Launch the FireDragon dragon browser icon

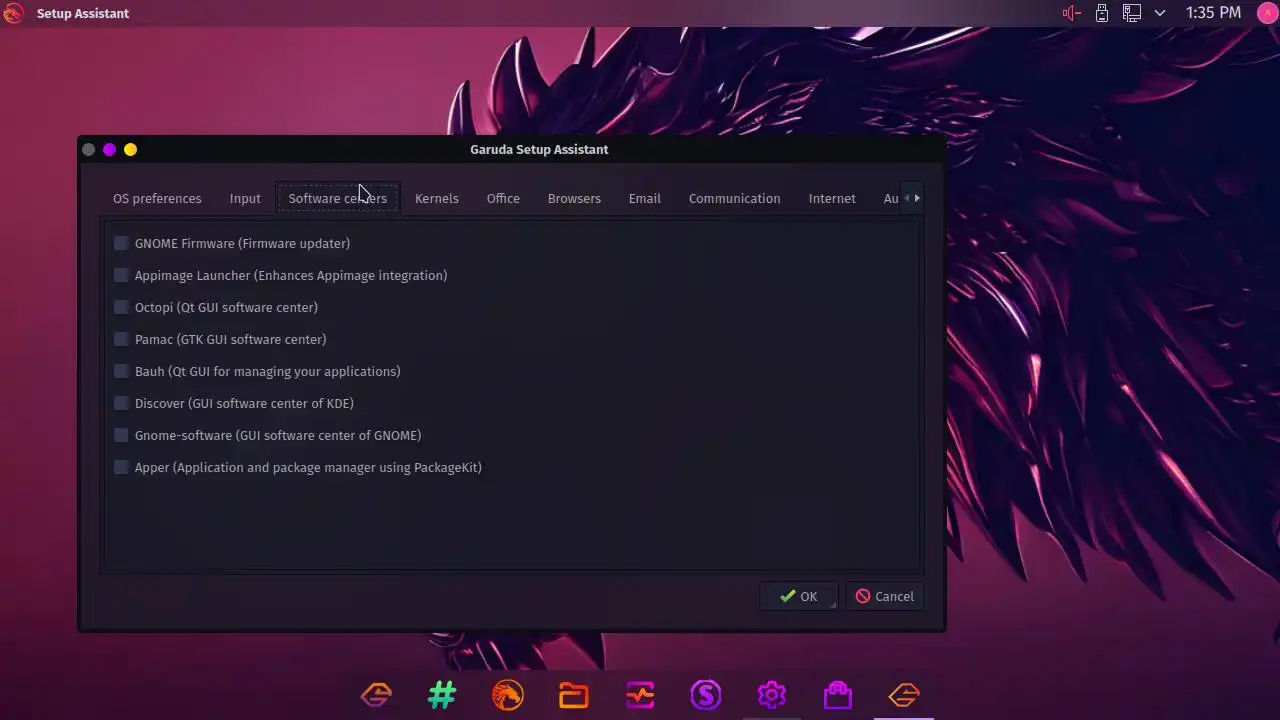pyautogui.click(x=508, y=694)
